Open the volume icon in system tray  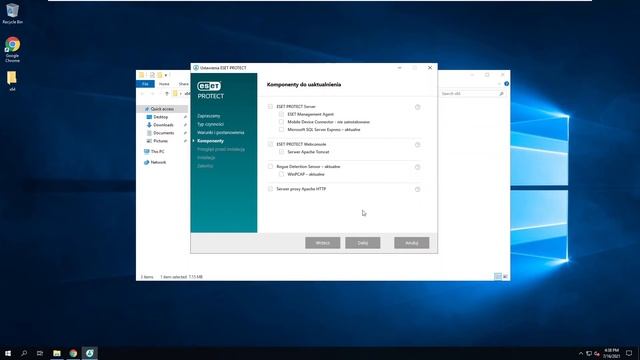click(x=597, y=353)
